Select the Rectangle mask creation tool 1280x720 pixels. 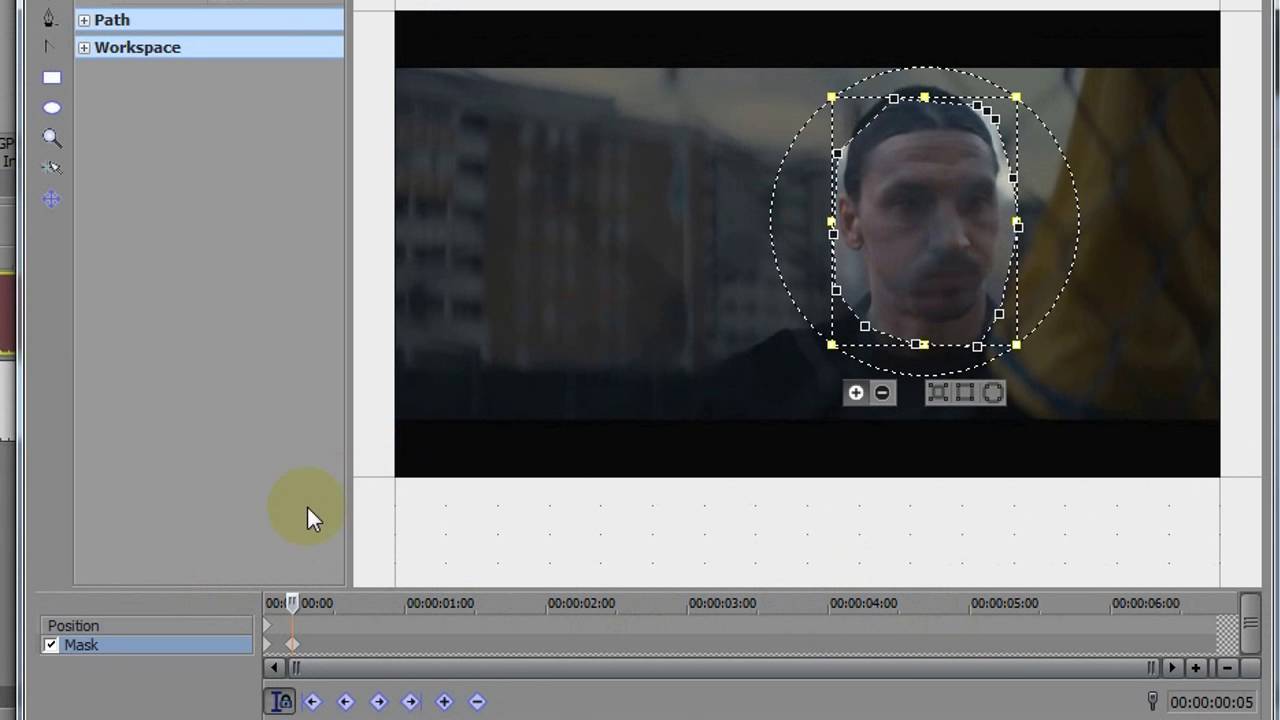click(x=52, y=78)
